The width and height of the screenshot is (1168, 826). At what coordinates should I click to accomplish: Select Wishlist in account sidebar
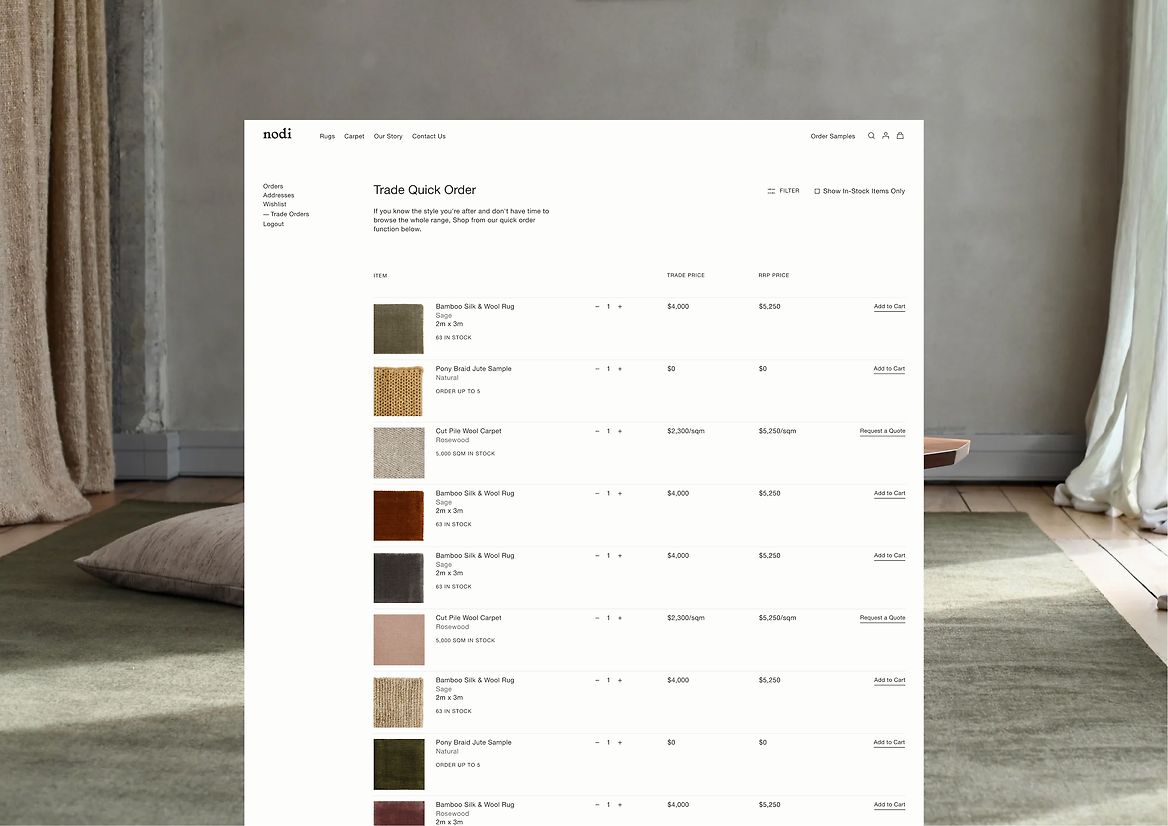(274, 204)
